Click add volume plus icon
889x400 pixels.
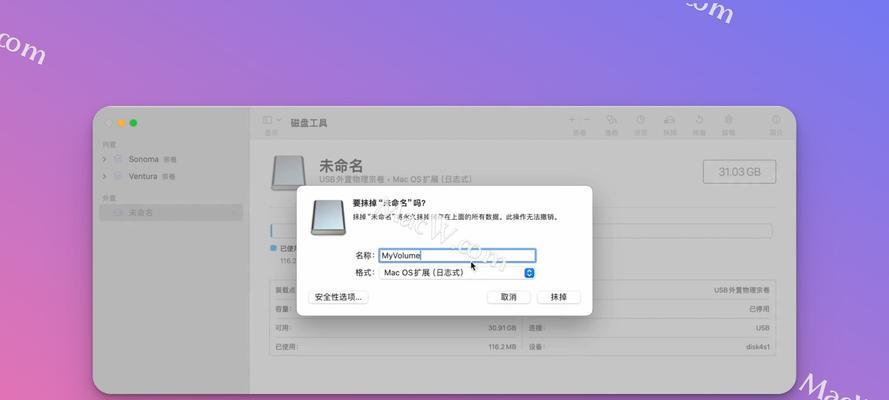[x=572, y=120]
